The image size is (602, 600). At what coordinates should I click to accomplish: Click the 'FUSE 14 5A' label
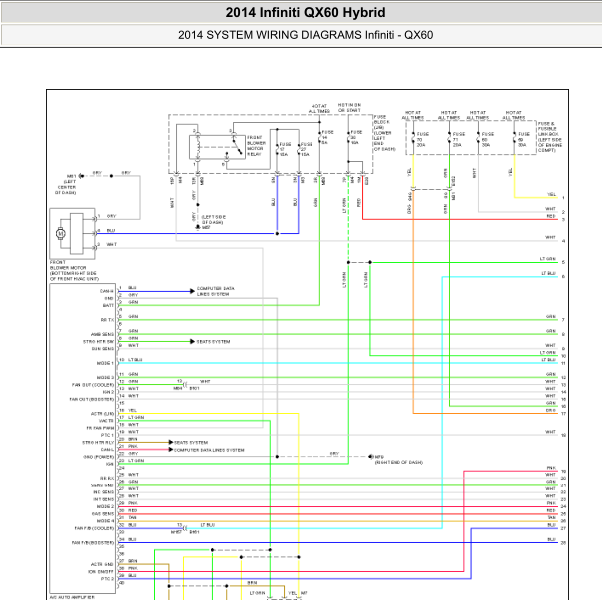pyautogui.click(x=327, y=137)
